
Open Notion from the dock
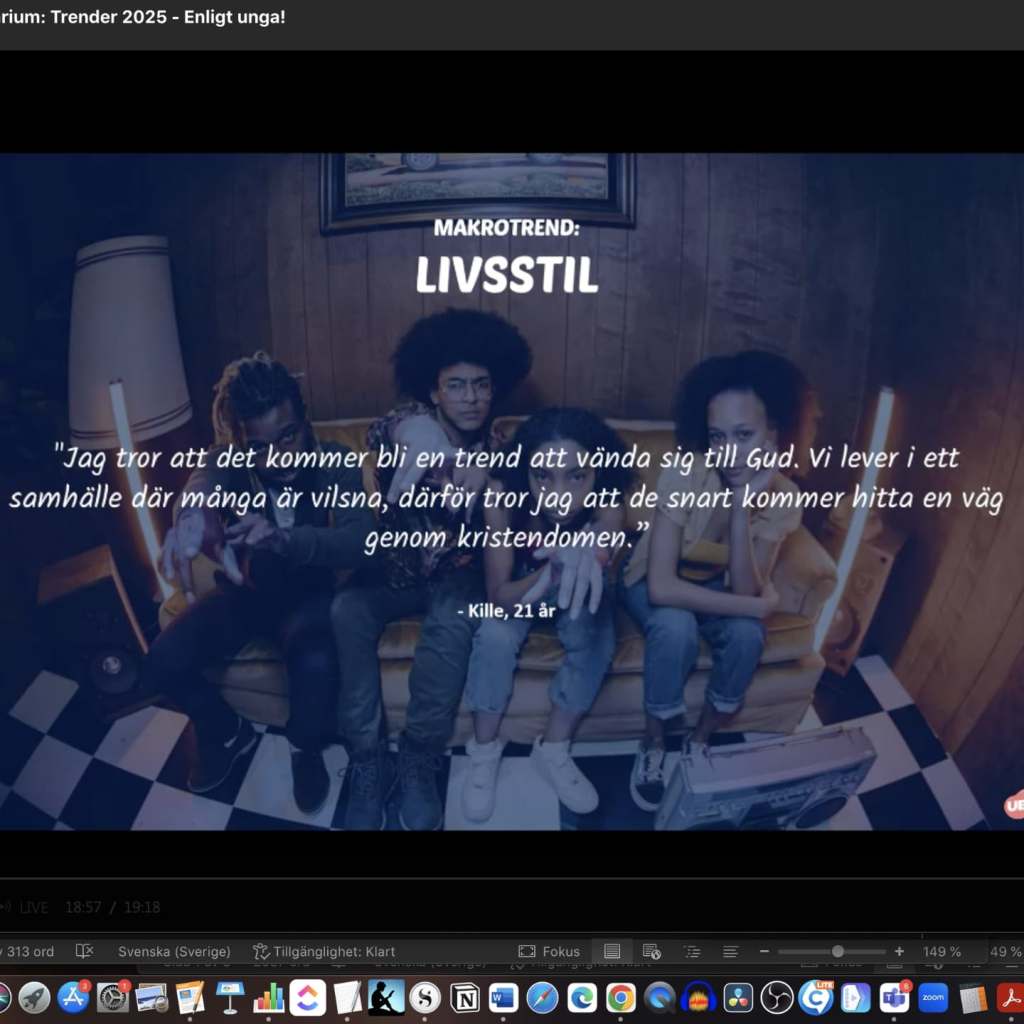pos(464,997)
